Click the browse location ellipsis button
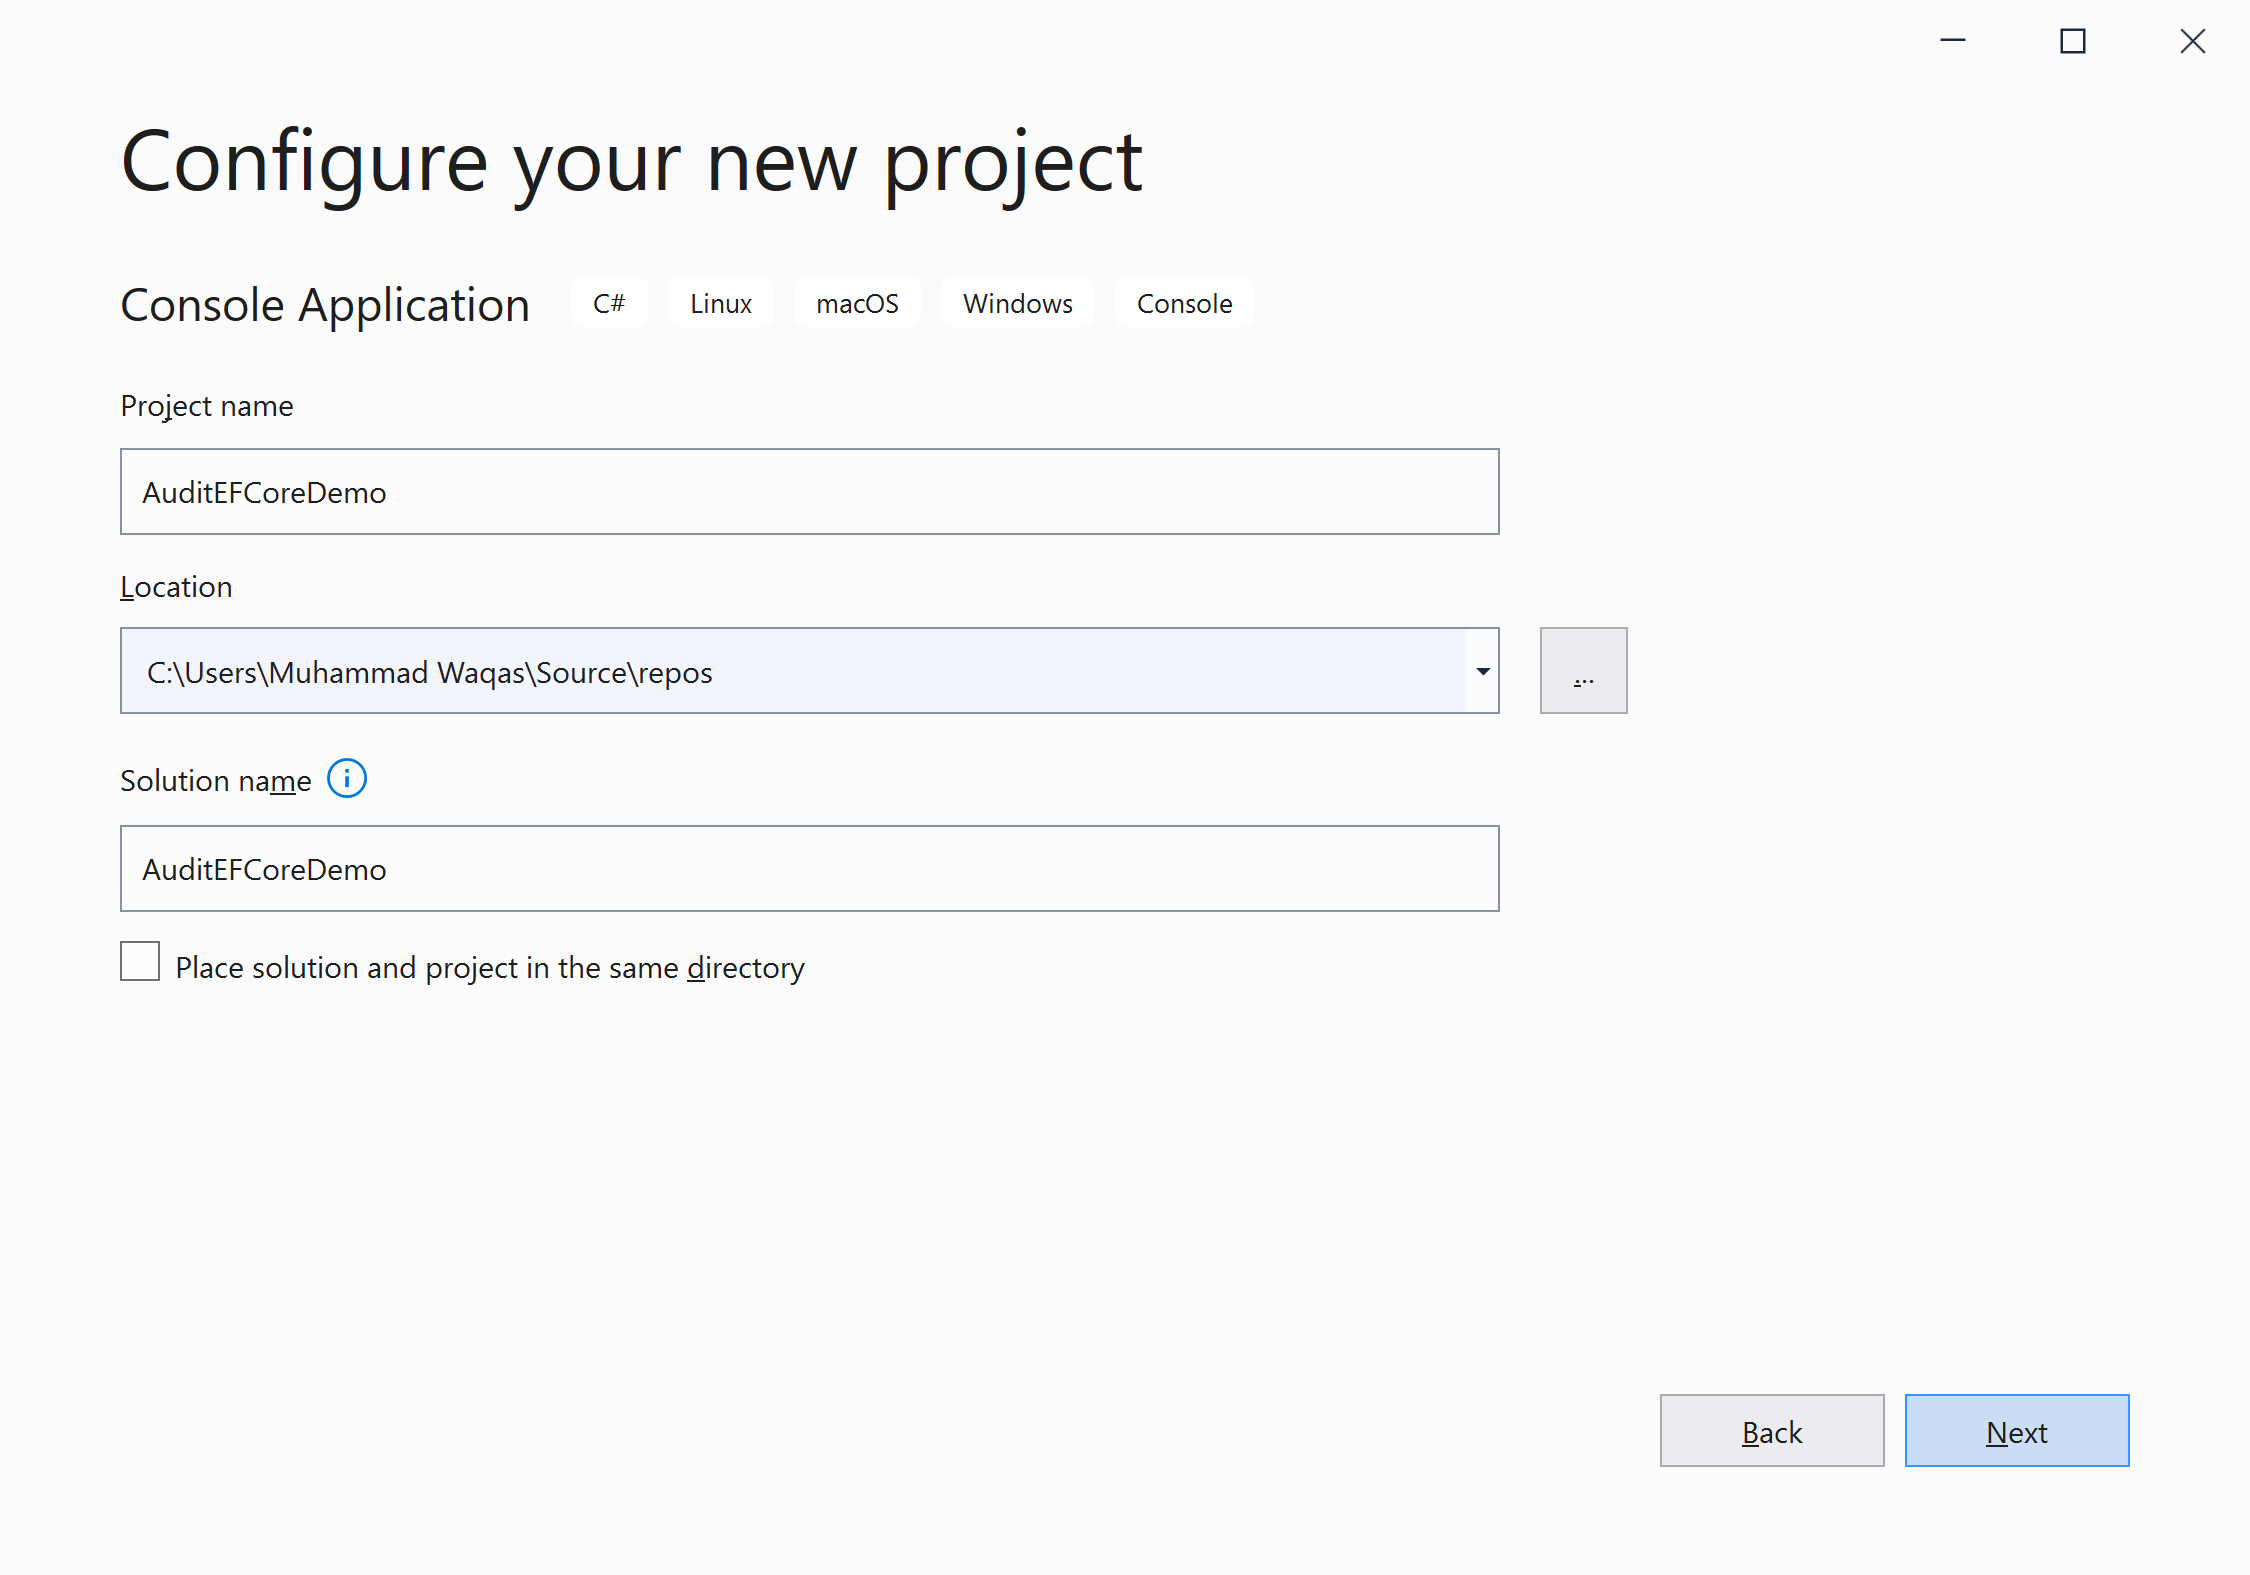Viewport: 2250px width, 1575px height. (1583, 671)
